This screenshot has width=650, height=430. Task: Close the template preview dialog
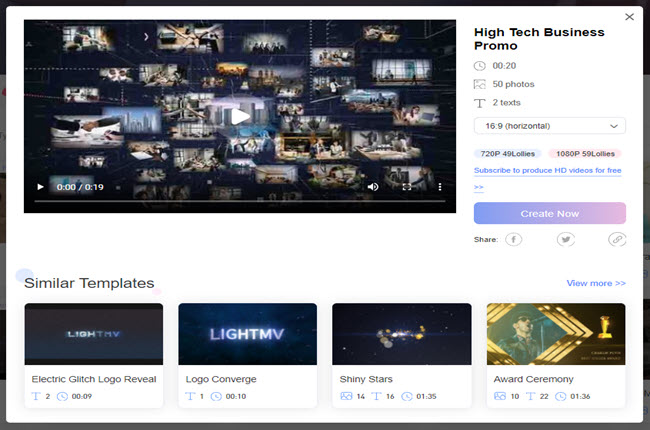coord(629,17)
